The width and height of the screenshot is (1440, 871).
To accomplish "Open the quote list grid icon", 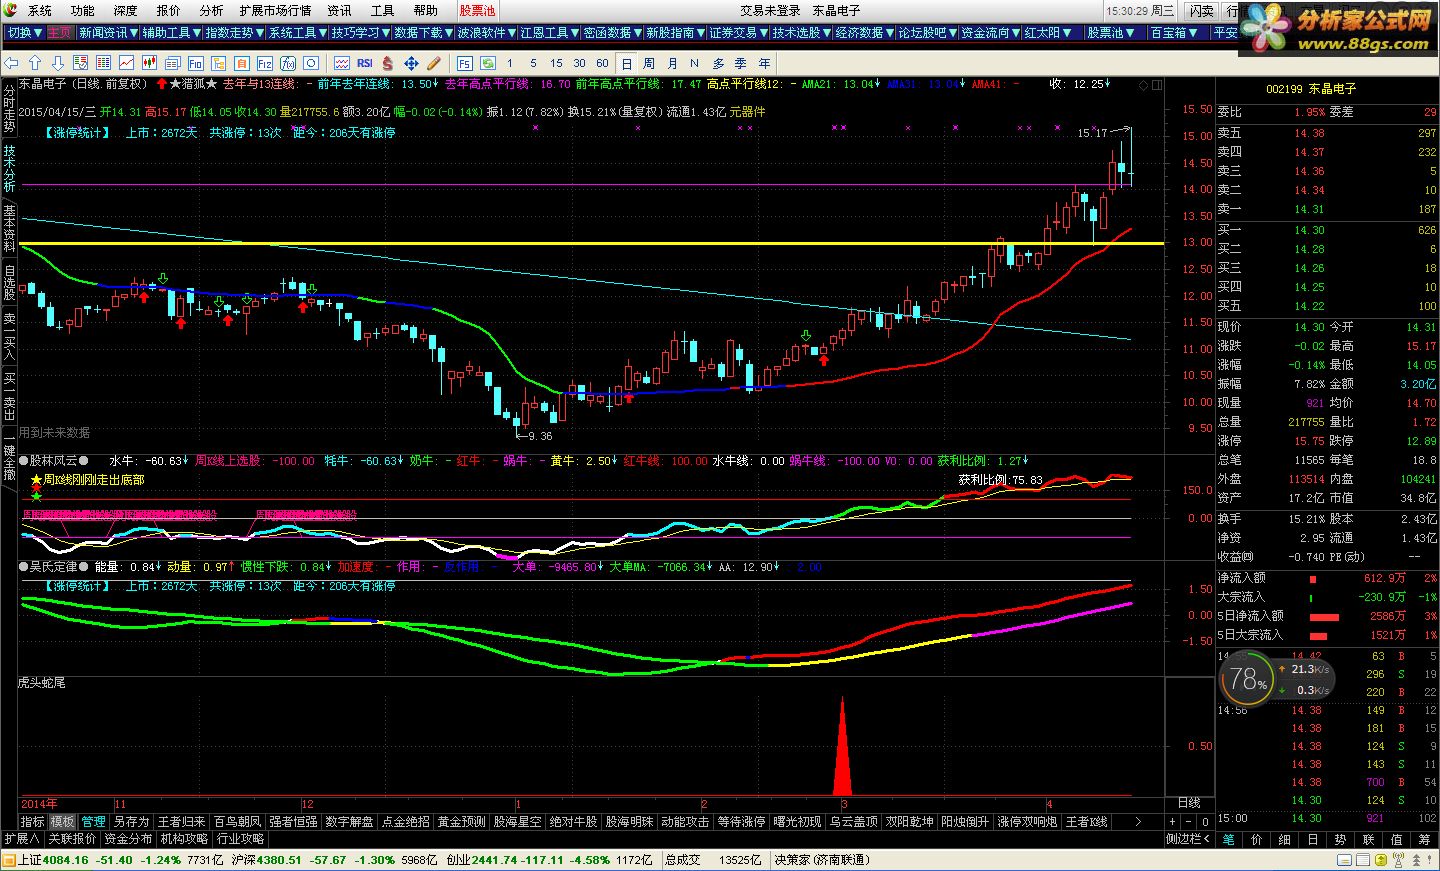I will click(103, 63).
